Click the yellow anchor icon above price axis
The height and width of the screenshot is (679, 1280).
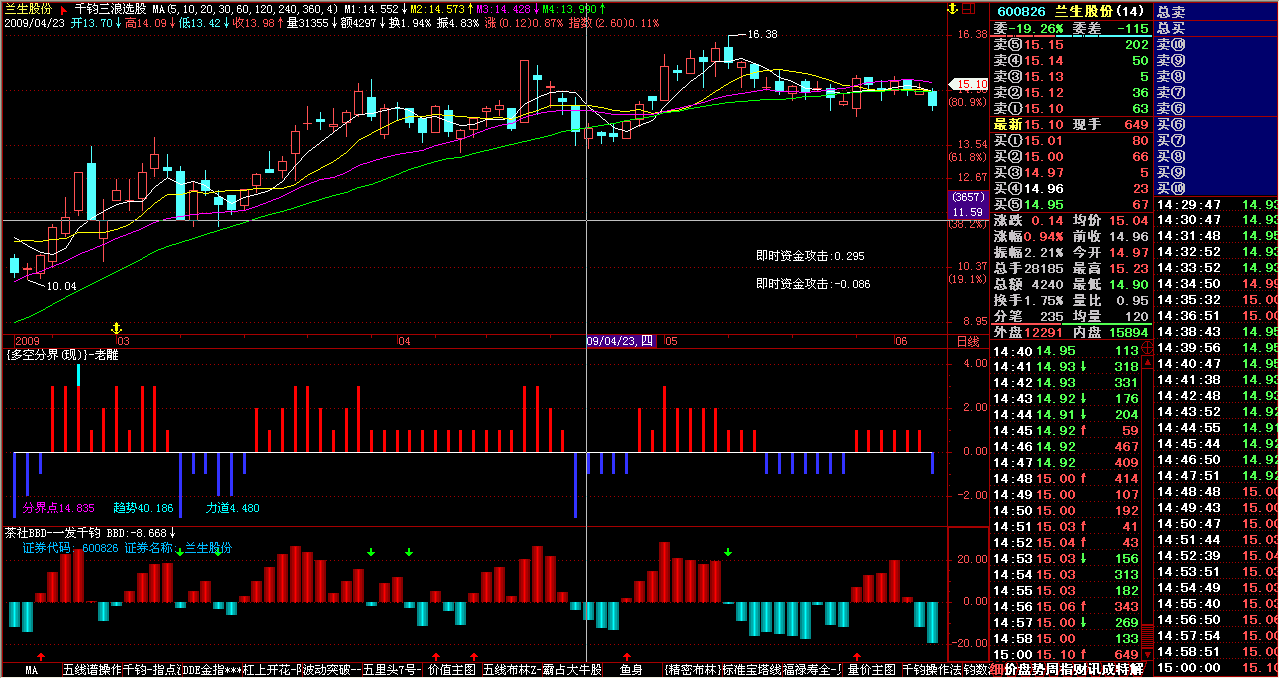[952, 9]
